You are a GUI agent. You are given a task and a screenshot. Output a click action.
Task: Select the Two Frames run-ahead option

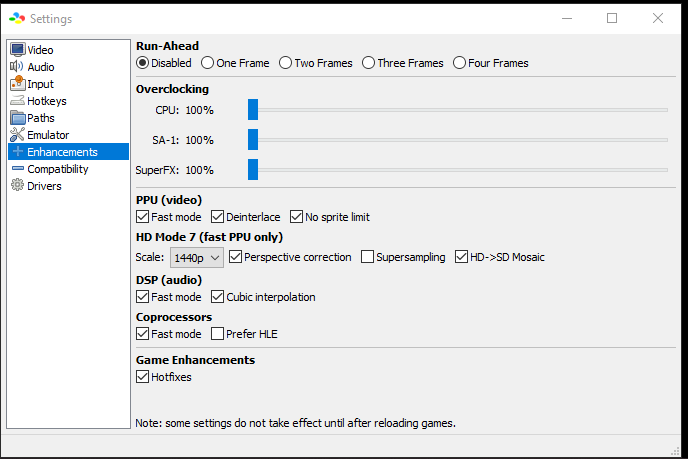pos(285,63)
